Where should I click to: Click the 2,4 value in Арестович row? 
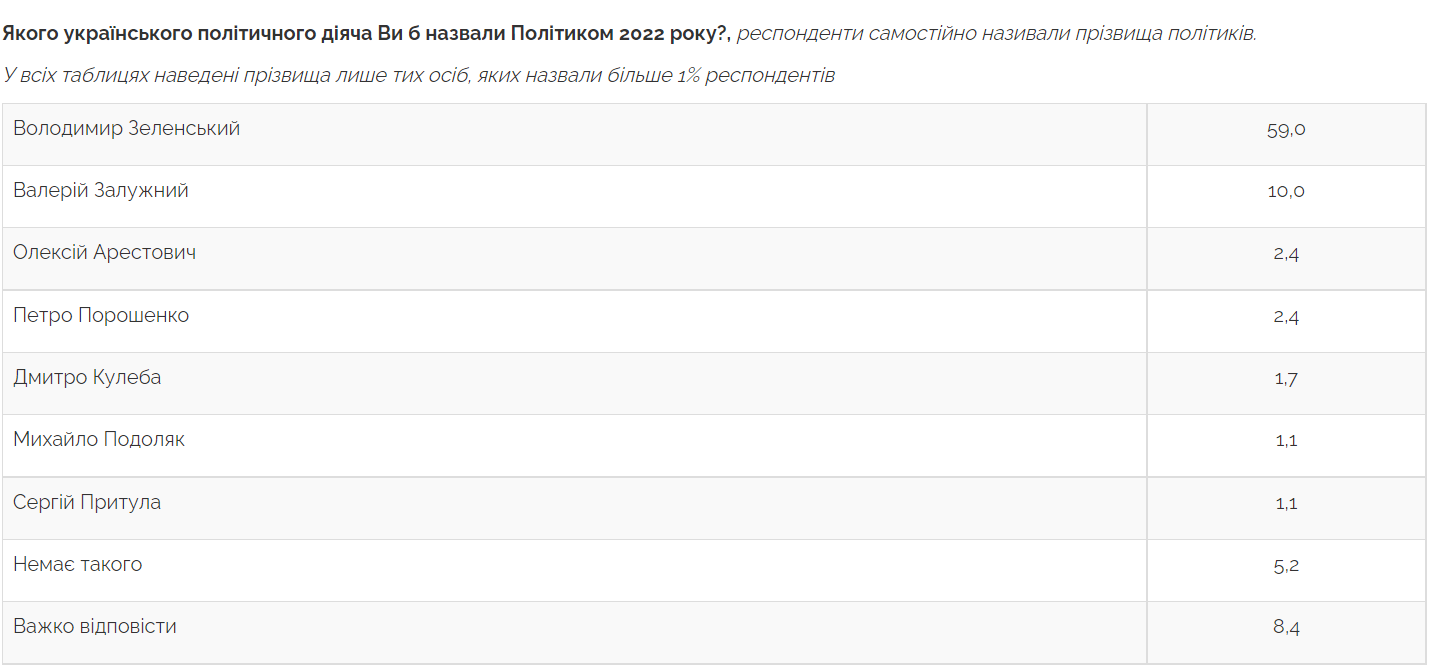tap(1285, 254)
